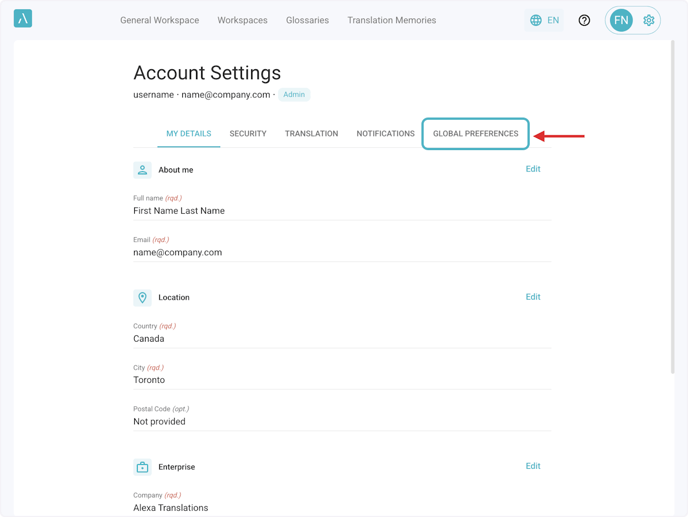
Task: Open Translation Memories in the top menu
Action: click(391, 20)
